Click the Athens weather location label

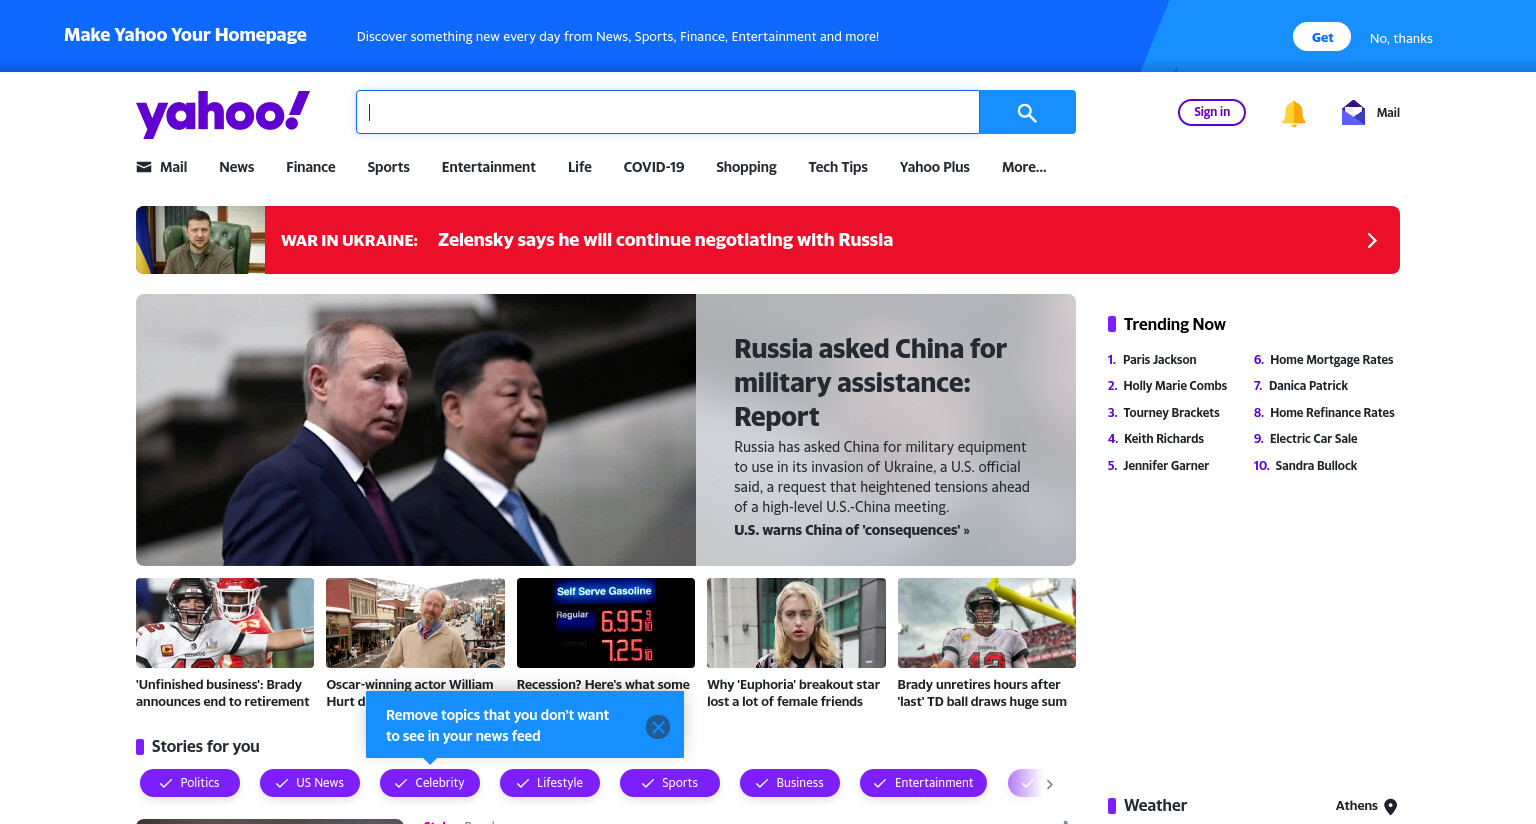(x=1356, y=806)
